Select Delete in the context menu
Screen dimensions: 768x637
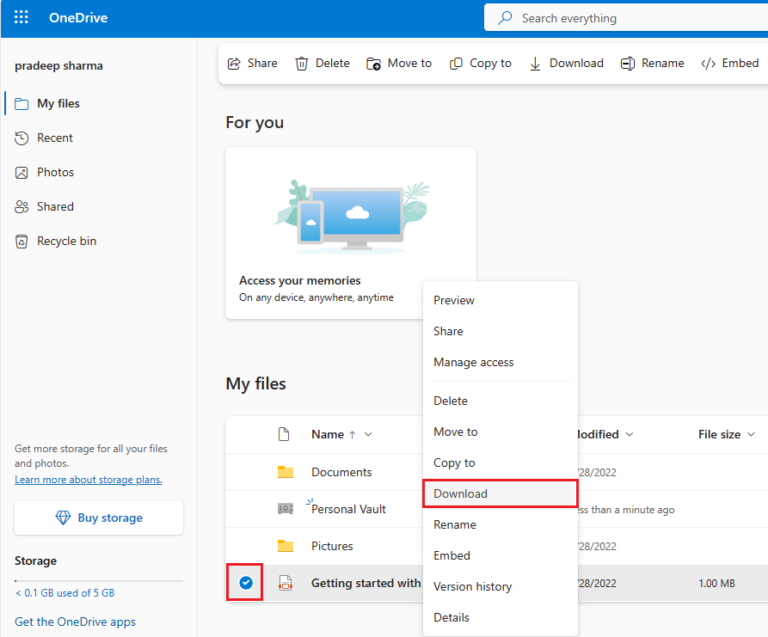coord(500,401)
